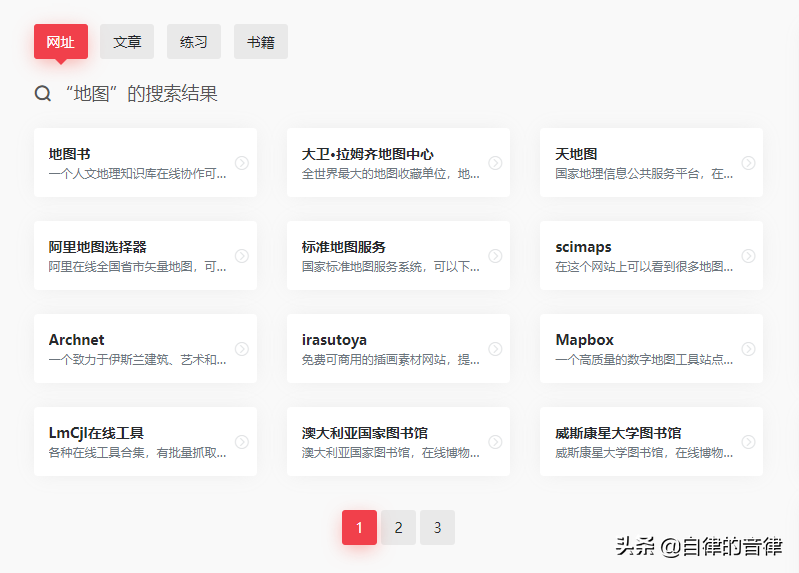Click description 一个致力于伊斯兰建筑、艺术和...
Viewport: 799px width, 573px height.
[x=138, y=360]
